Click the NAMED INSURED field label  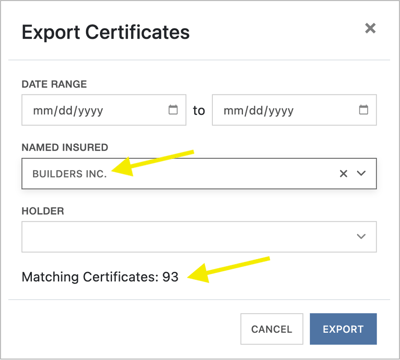tap(65, 147)
